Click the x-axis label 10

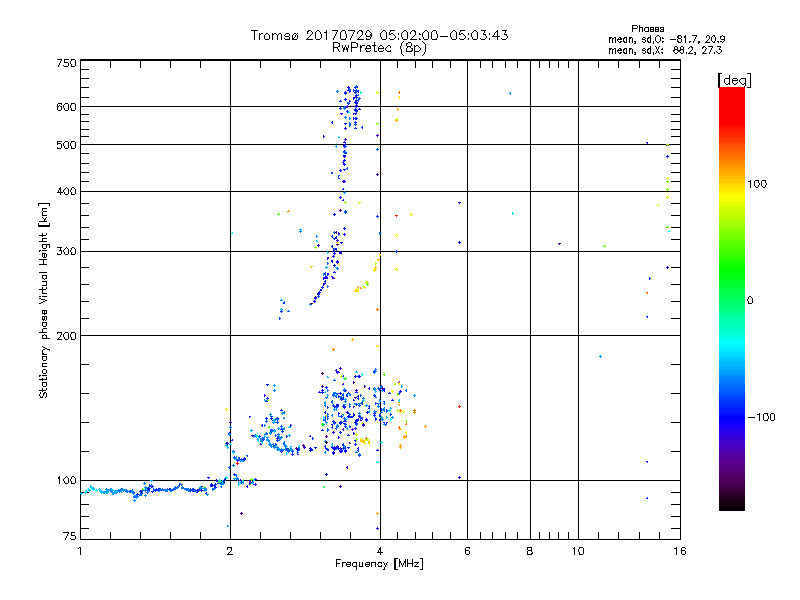(x=578, y=551)
